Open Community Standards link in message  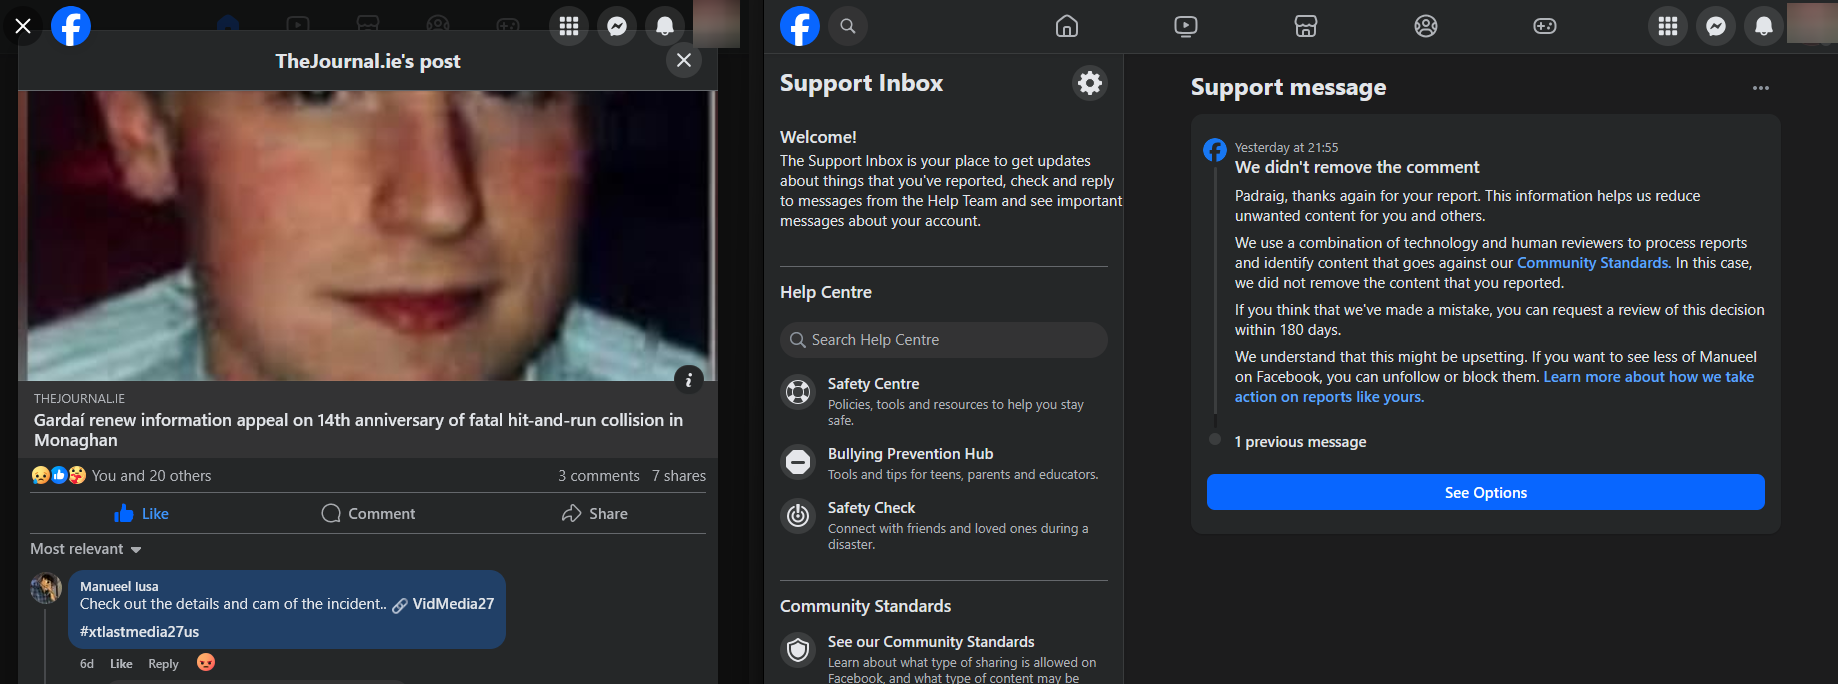click(1592, 263)
